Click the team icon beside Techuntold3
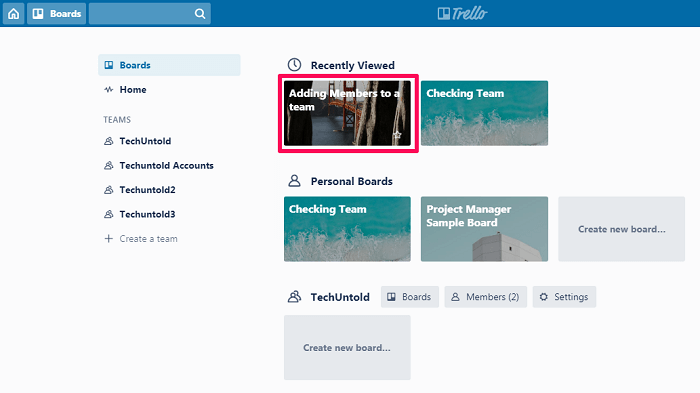Screen dimensions: 700x393 pos(108,214)
